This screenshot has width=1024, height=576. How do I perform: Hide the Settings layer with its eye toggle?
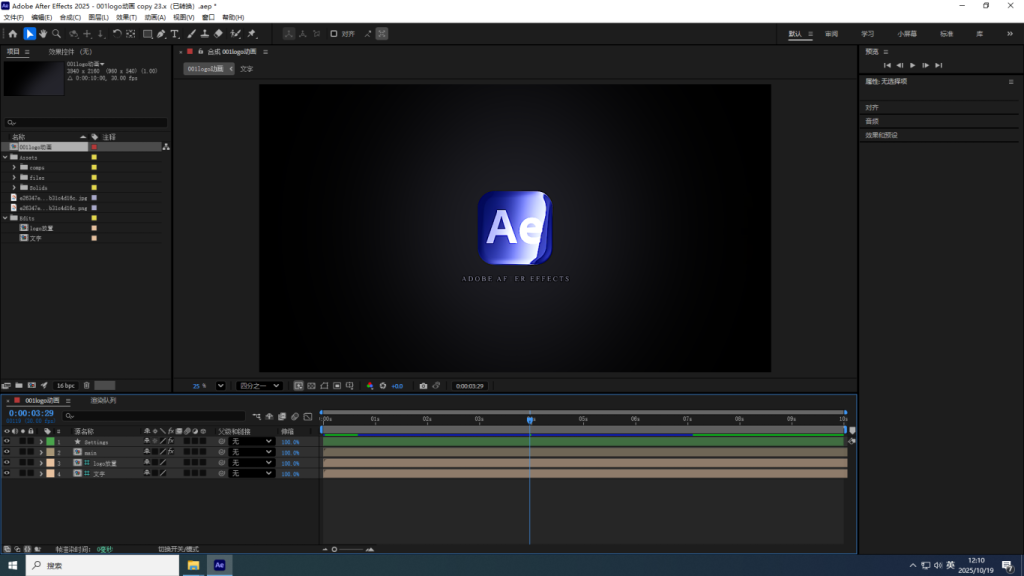[7, 440]
